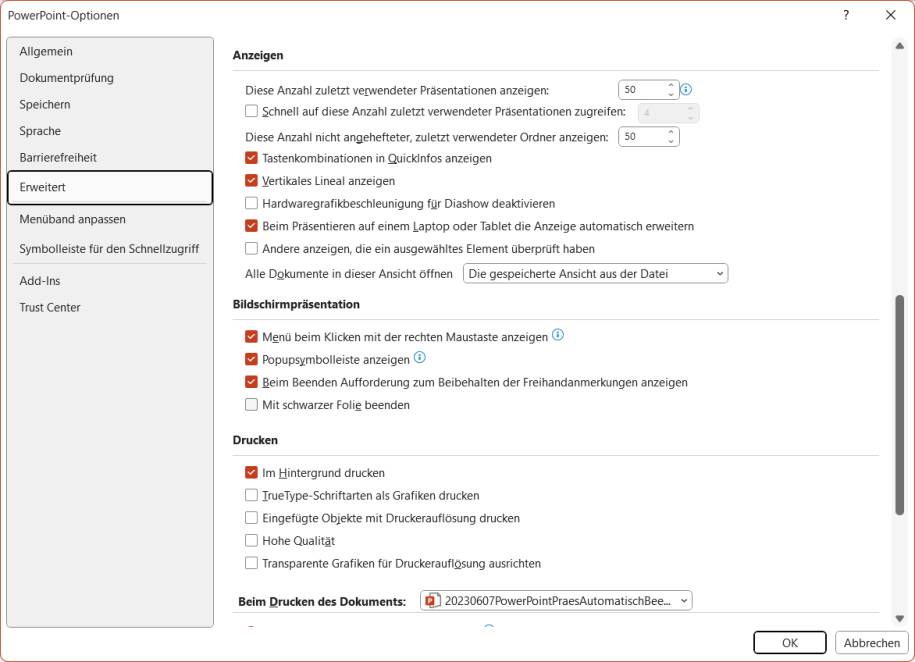Screen dimensions: 915x662
Task: Disable Im Hintergrund drucken
Action: [x=250, y=472]
